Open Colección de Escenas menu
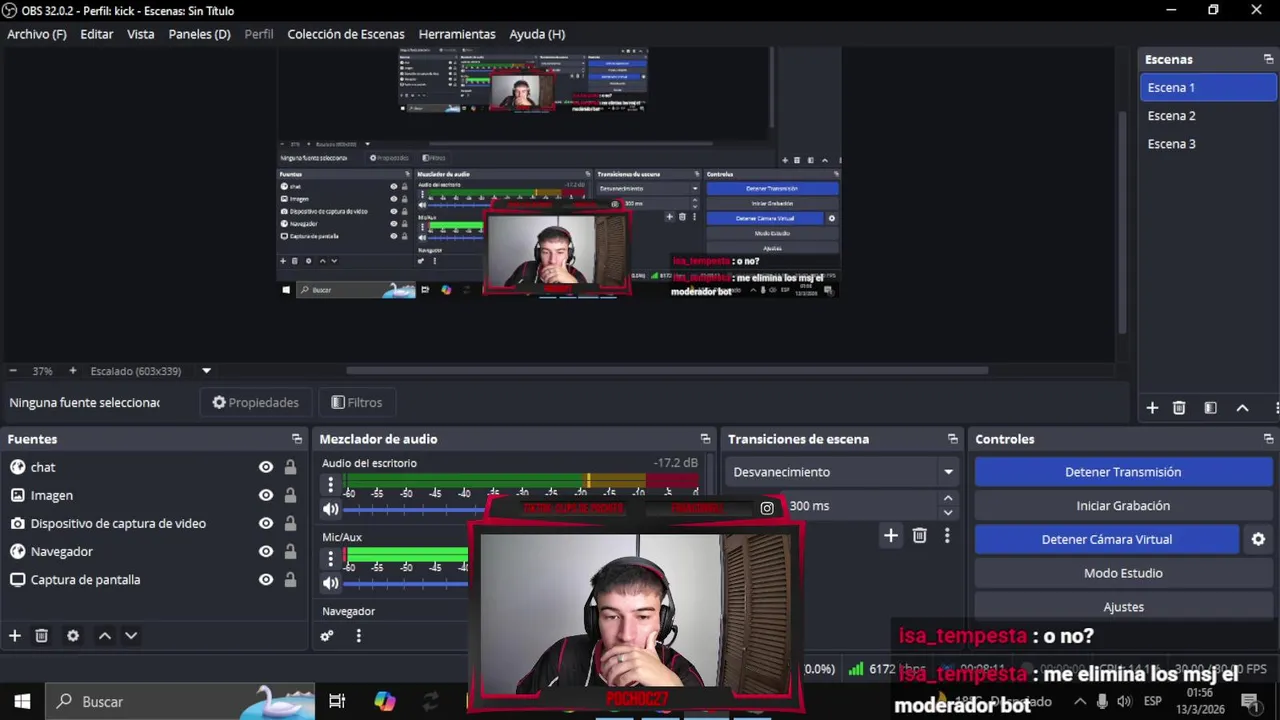Image resolution: width=1280 pixels, height=720 pixels. pos(346,34)
